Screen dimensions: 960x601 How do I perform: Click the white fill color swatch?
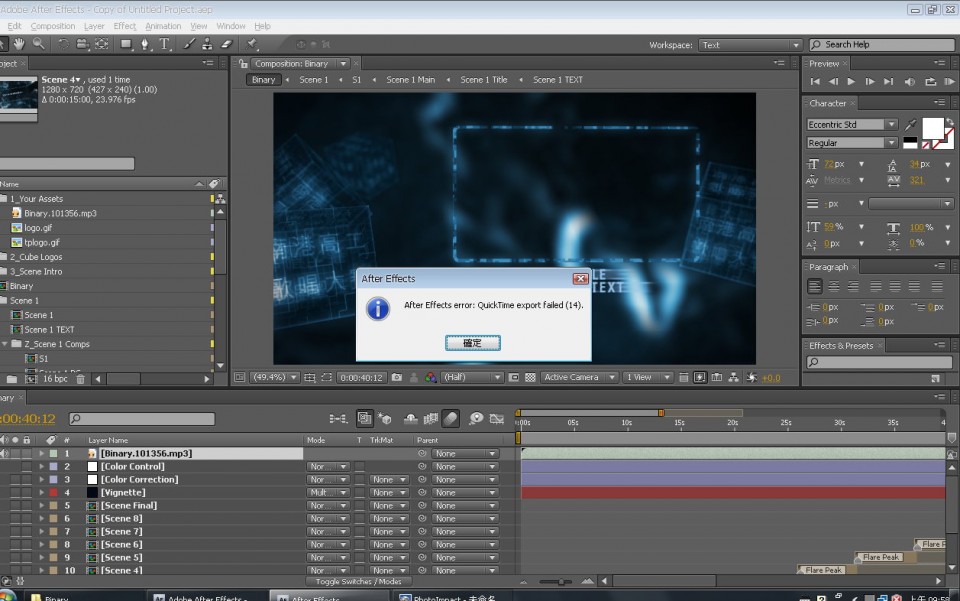[932, 127]
